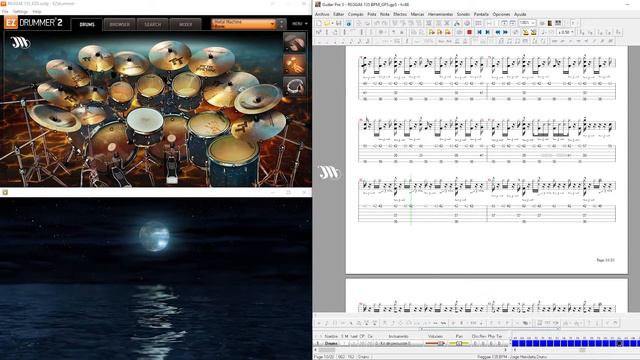Play from beginning yellow icon

coord(431,32)
